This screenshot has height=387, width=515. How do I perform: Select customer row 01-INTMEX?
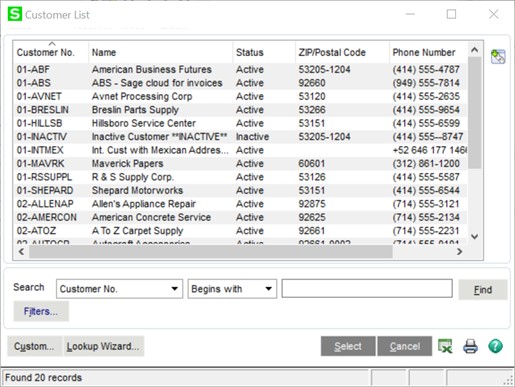coord(240,150)
